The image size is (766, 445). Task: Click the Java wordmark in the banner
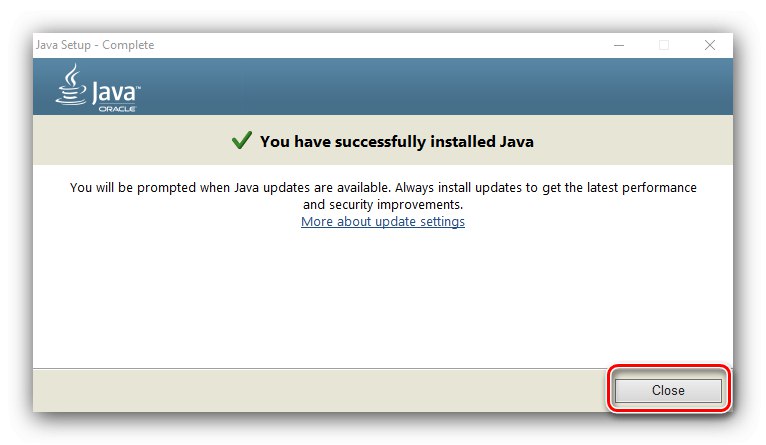point(114,92)
